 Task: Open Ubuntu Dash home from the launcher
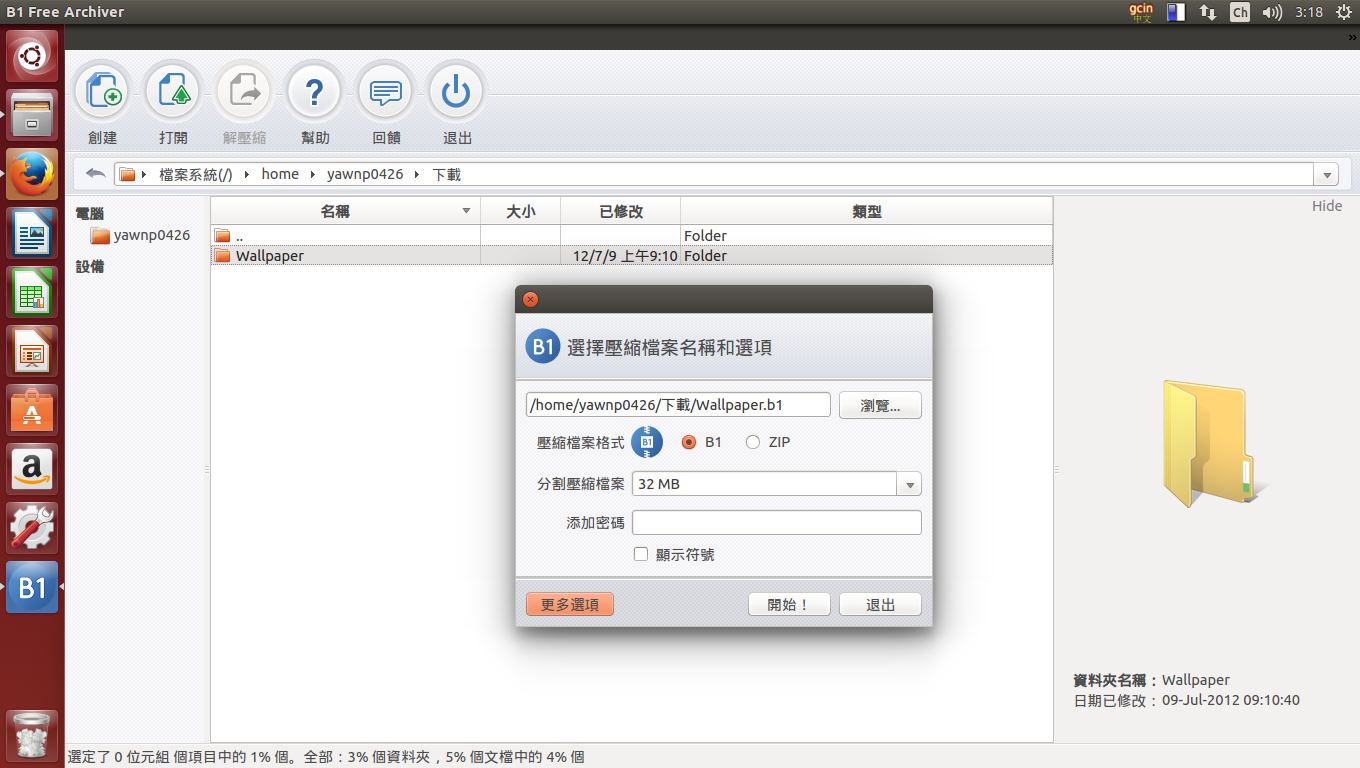click(33, 57)
